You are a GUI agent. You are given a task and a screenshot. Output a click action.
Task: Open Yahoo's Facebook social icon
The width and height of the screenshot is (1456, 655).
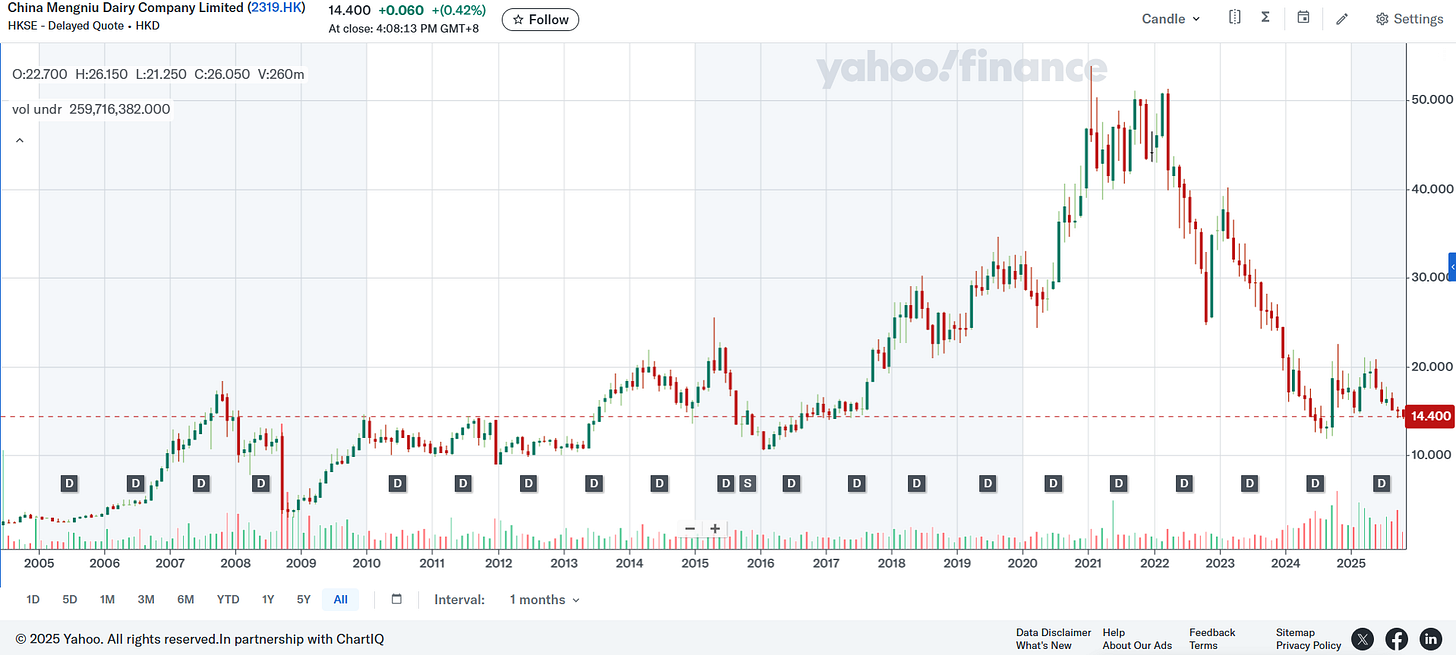click(1396, 639)
